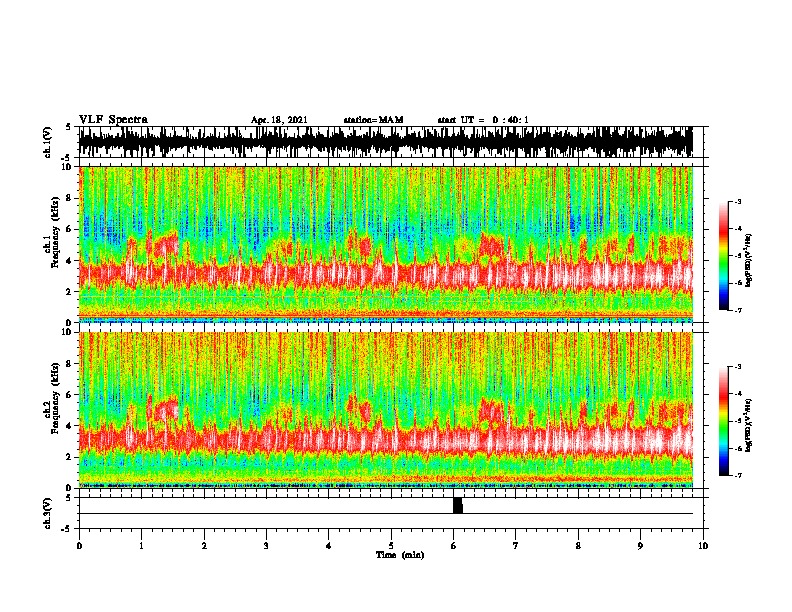The width and height of the screenshot is (792, 612).
Task: Click the ch.2 spectrogram color scale bar
Action: pos(724,421)
